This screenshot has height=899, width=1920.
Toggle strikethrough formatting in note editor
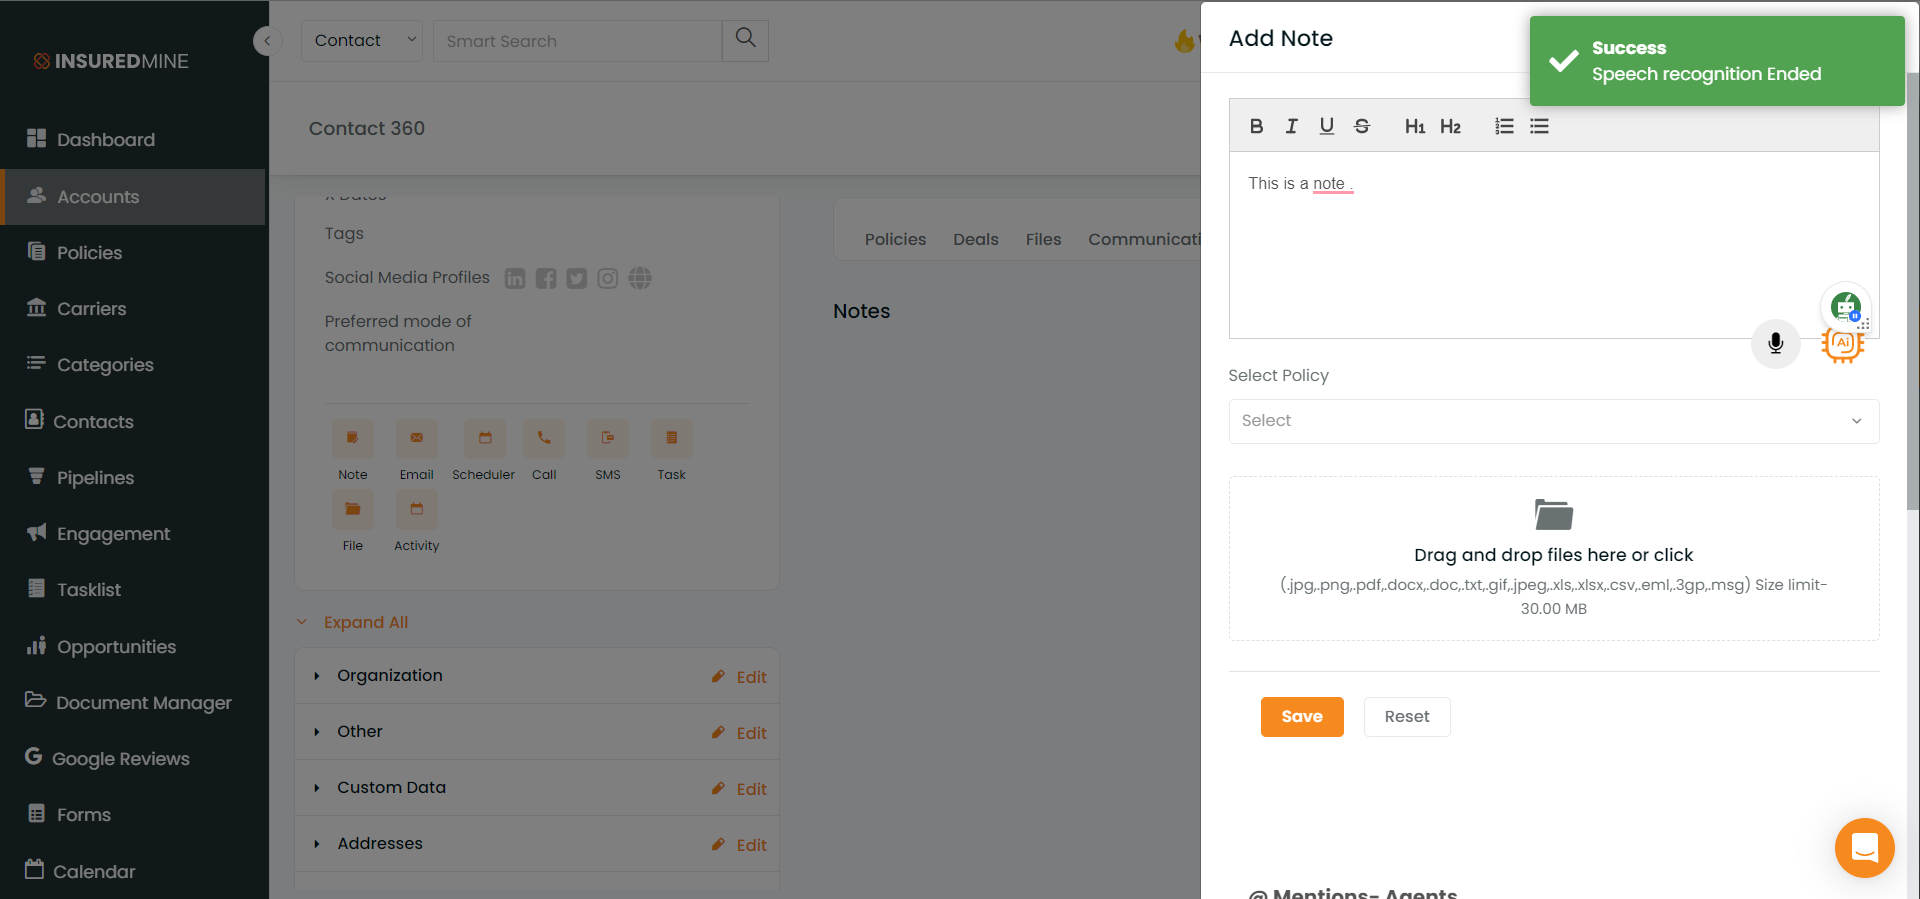click(x=1362, y=126)
